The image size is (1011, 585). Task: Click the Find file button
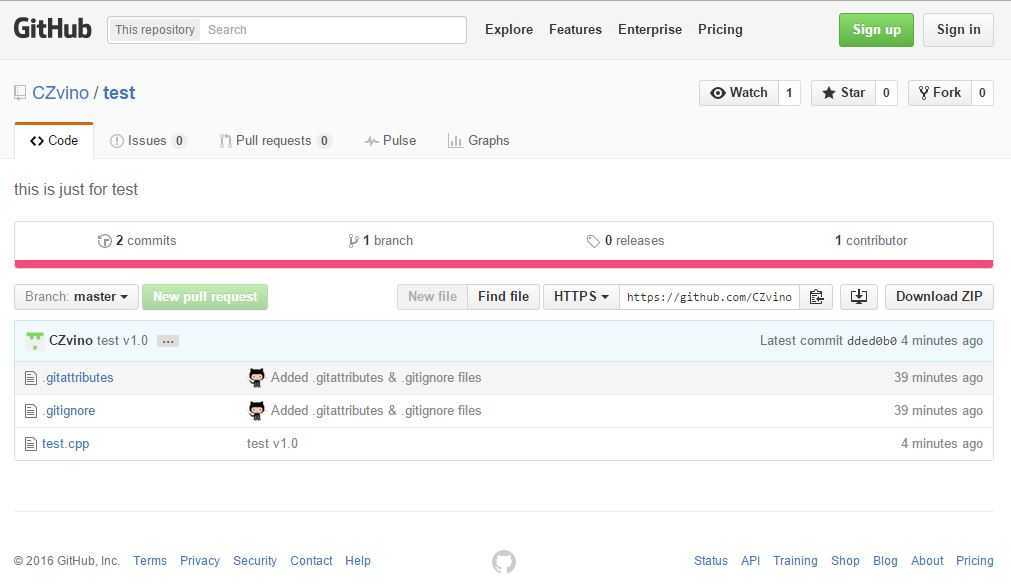click(504, 297)
